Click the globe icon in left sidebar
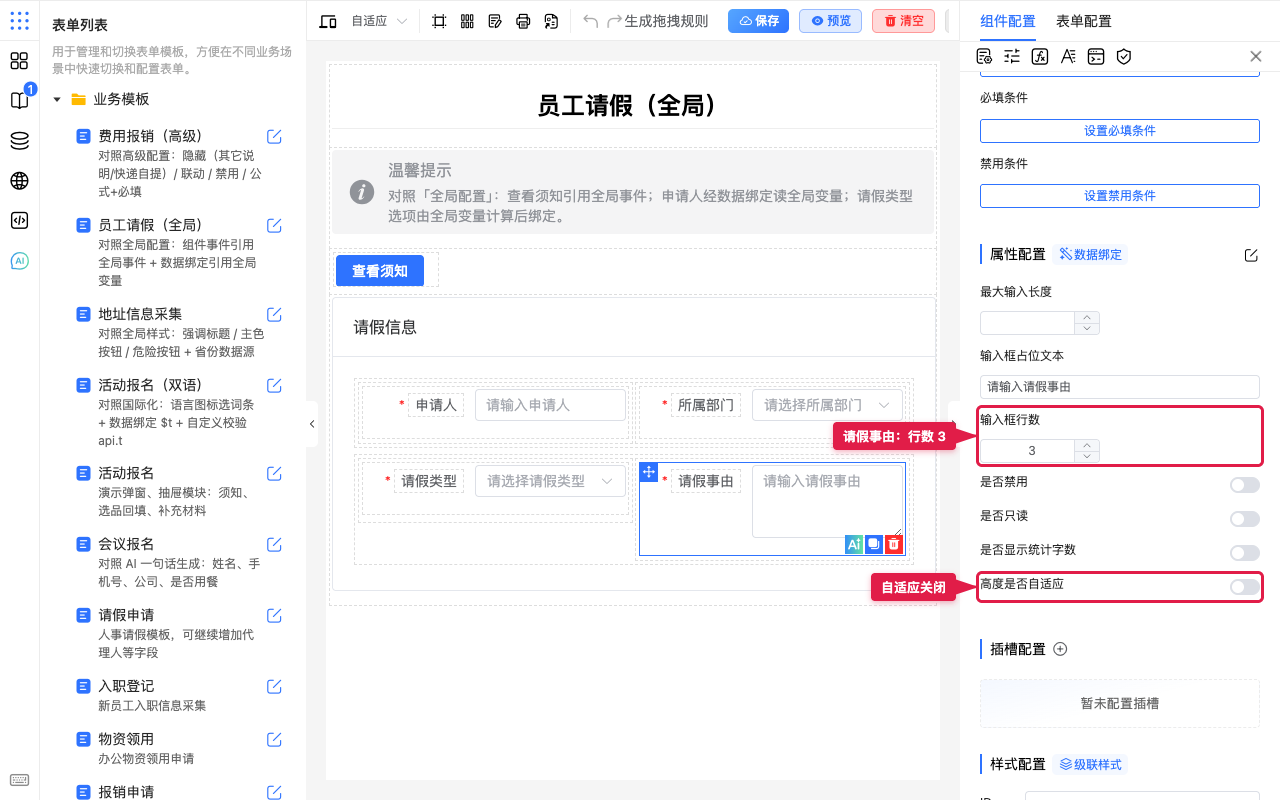 click(19, 181)
